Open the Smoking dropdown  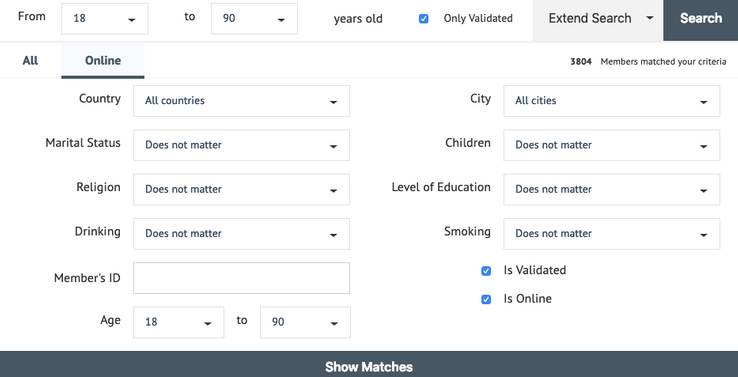click(x=611, y=233)
